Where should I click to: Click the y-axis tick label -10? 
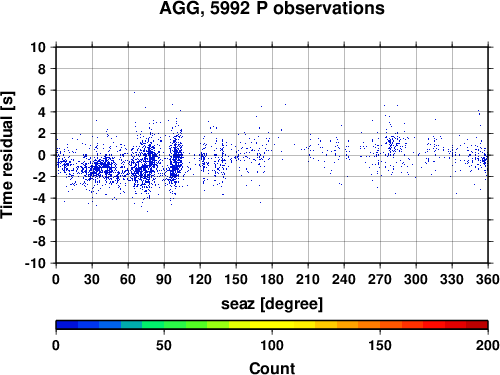tap(35, 263)
